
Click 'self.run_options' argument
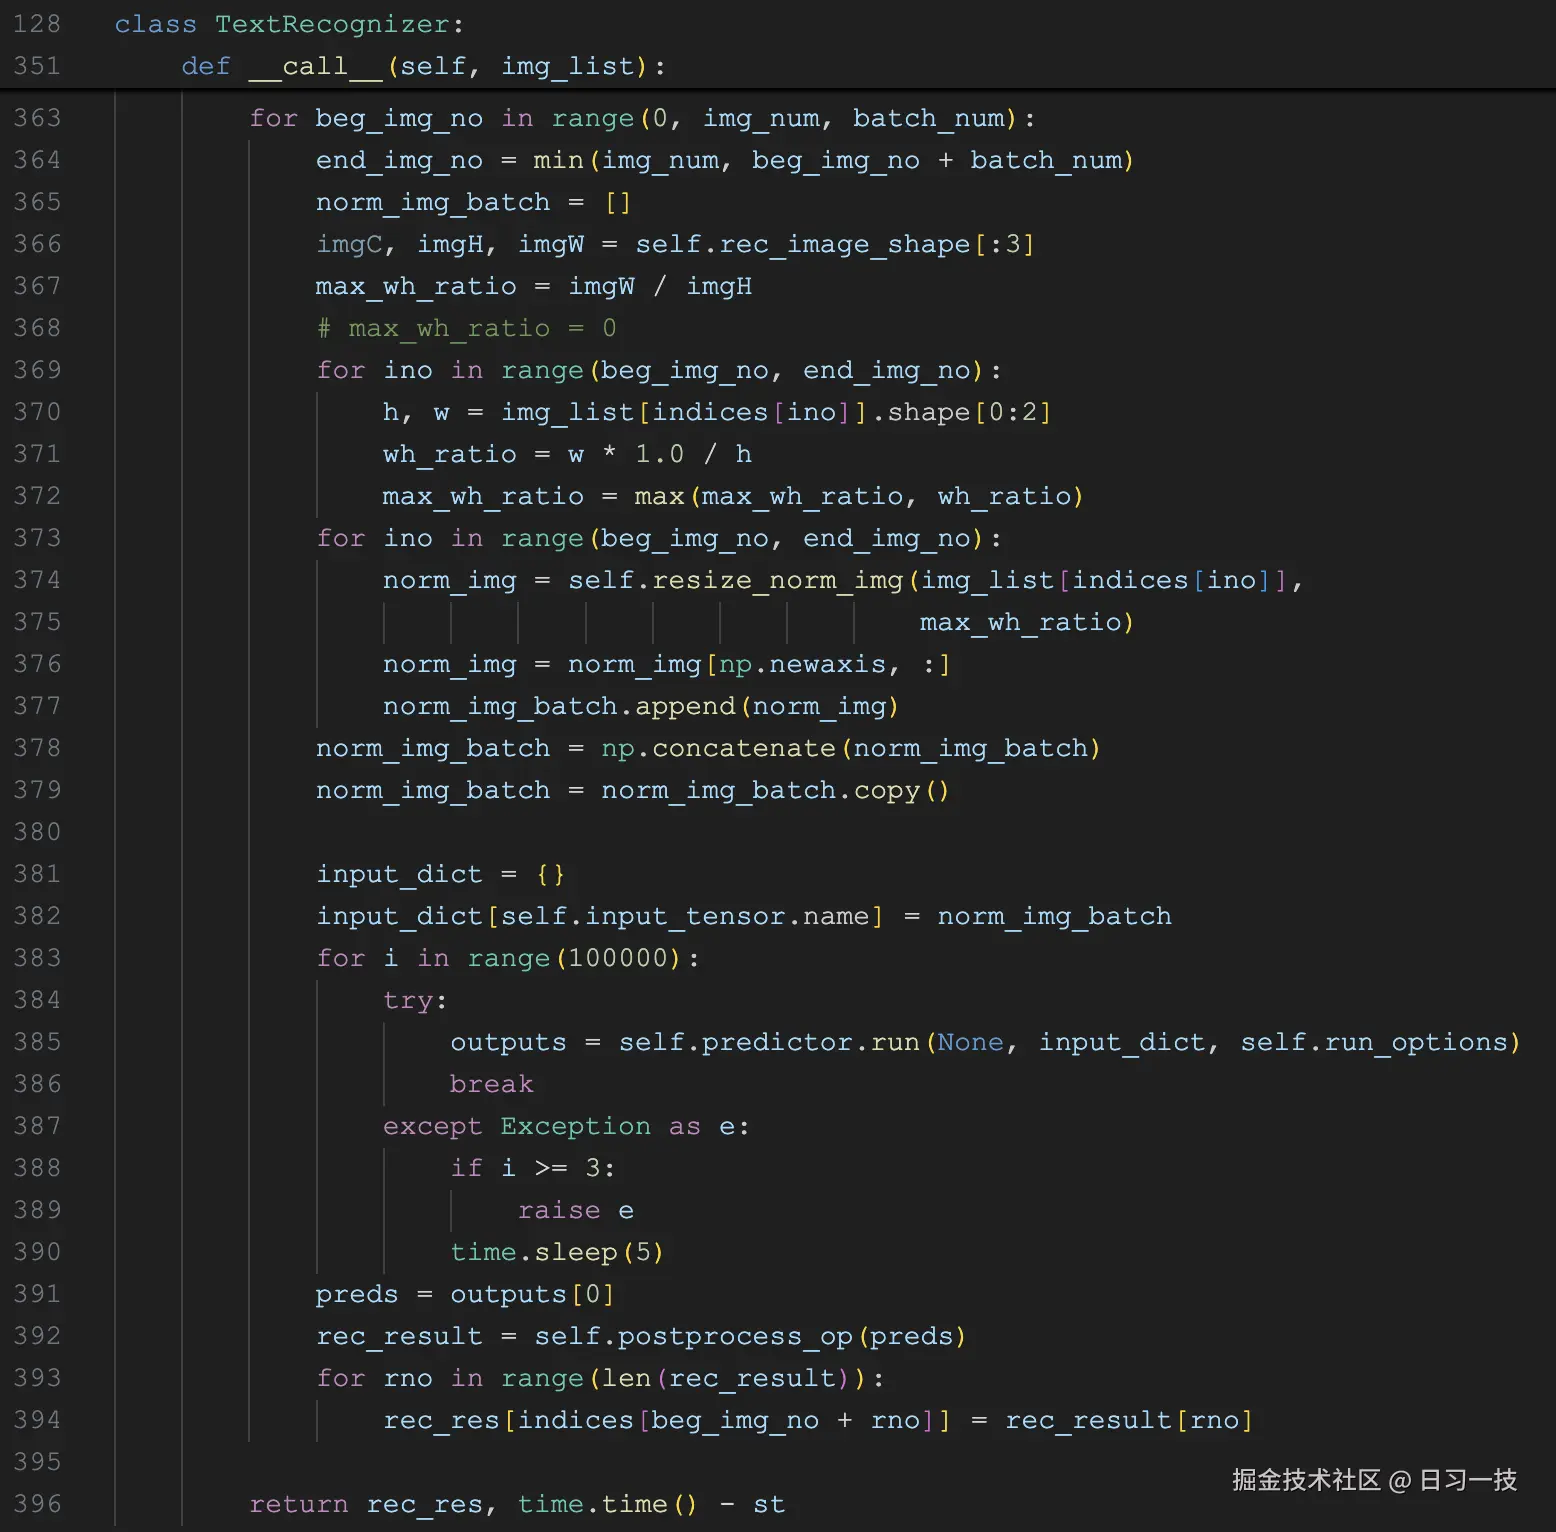pos(1374,1042)
